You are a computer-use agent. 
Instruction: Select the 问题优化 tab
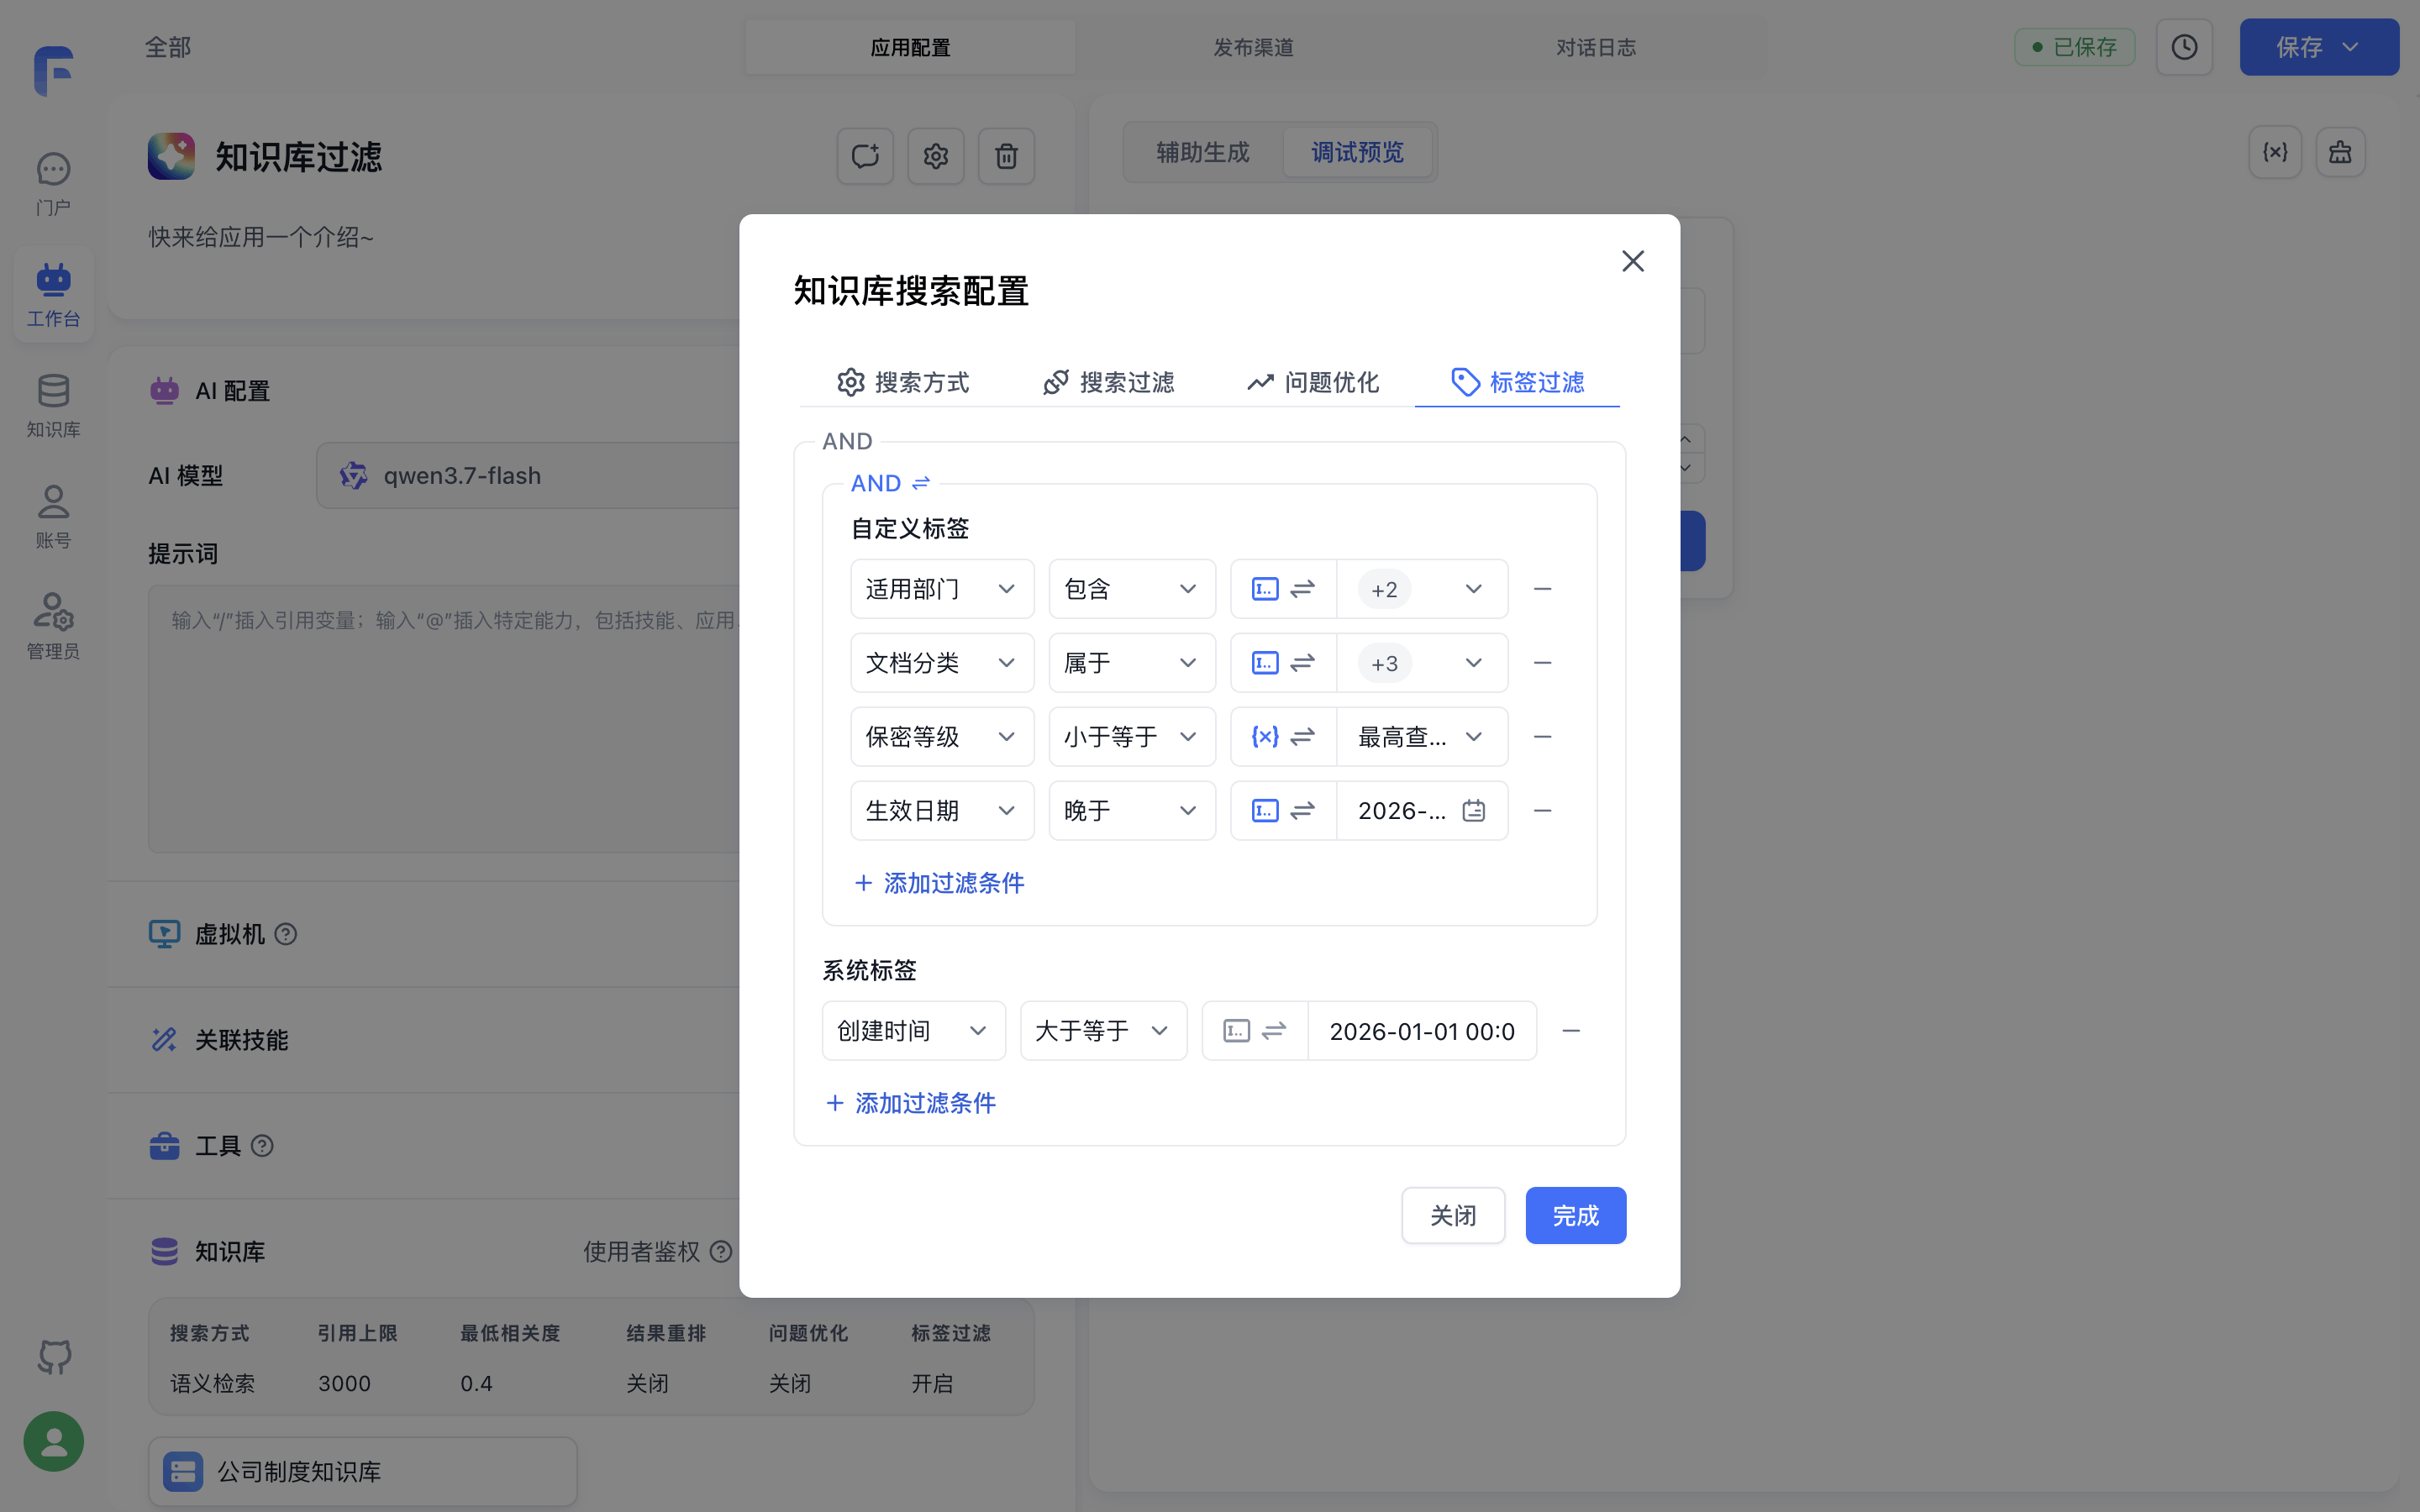(x=1313, y=382)
